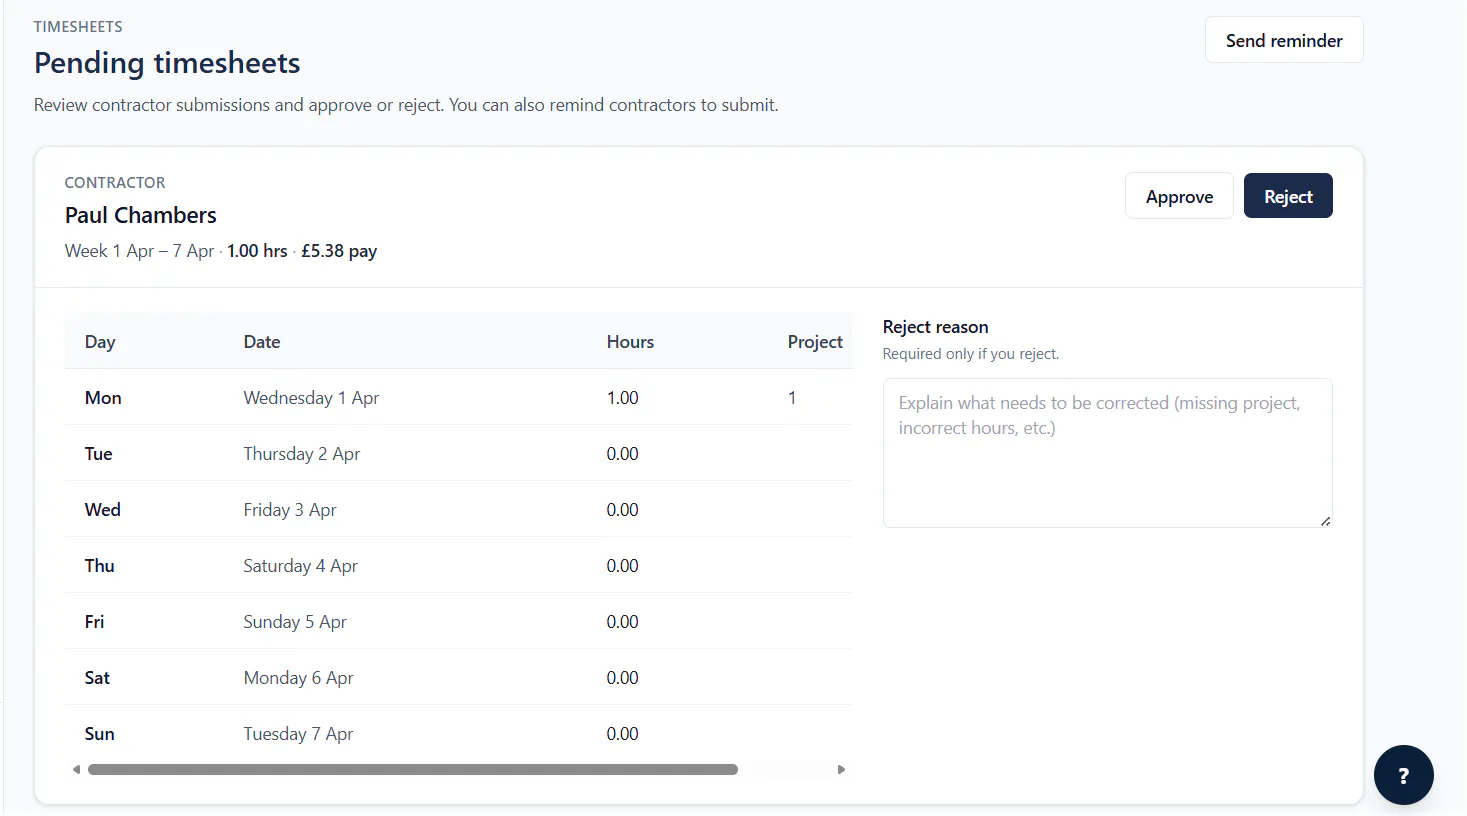Click into the Reject reason text box
This screenshot has width=1467, height=816.
point(1107,452)
